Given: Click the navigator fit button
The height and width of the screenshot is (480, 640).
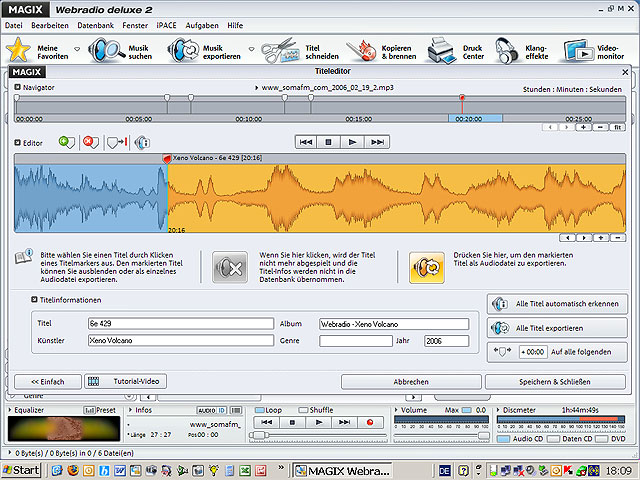Looking at the screenshot, I should (x=618, y=127).
